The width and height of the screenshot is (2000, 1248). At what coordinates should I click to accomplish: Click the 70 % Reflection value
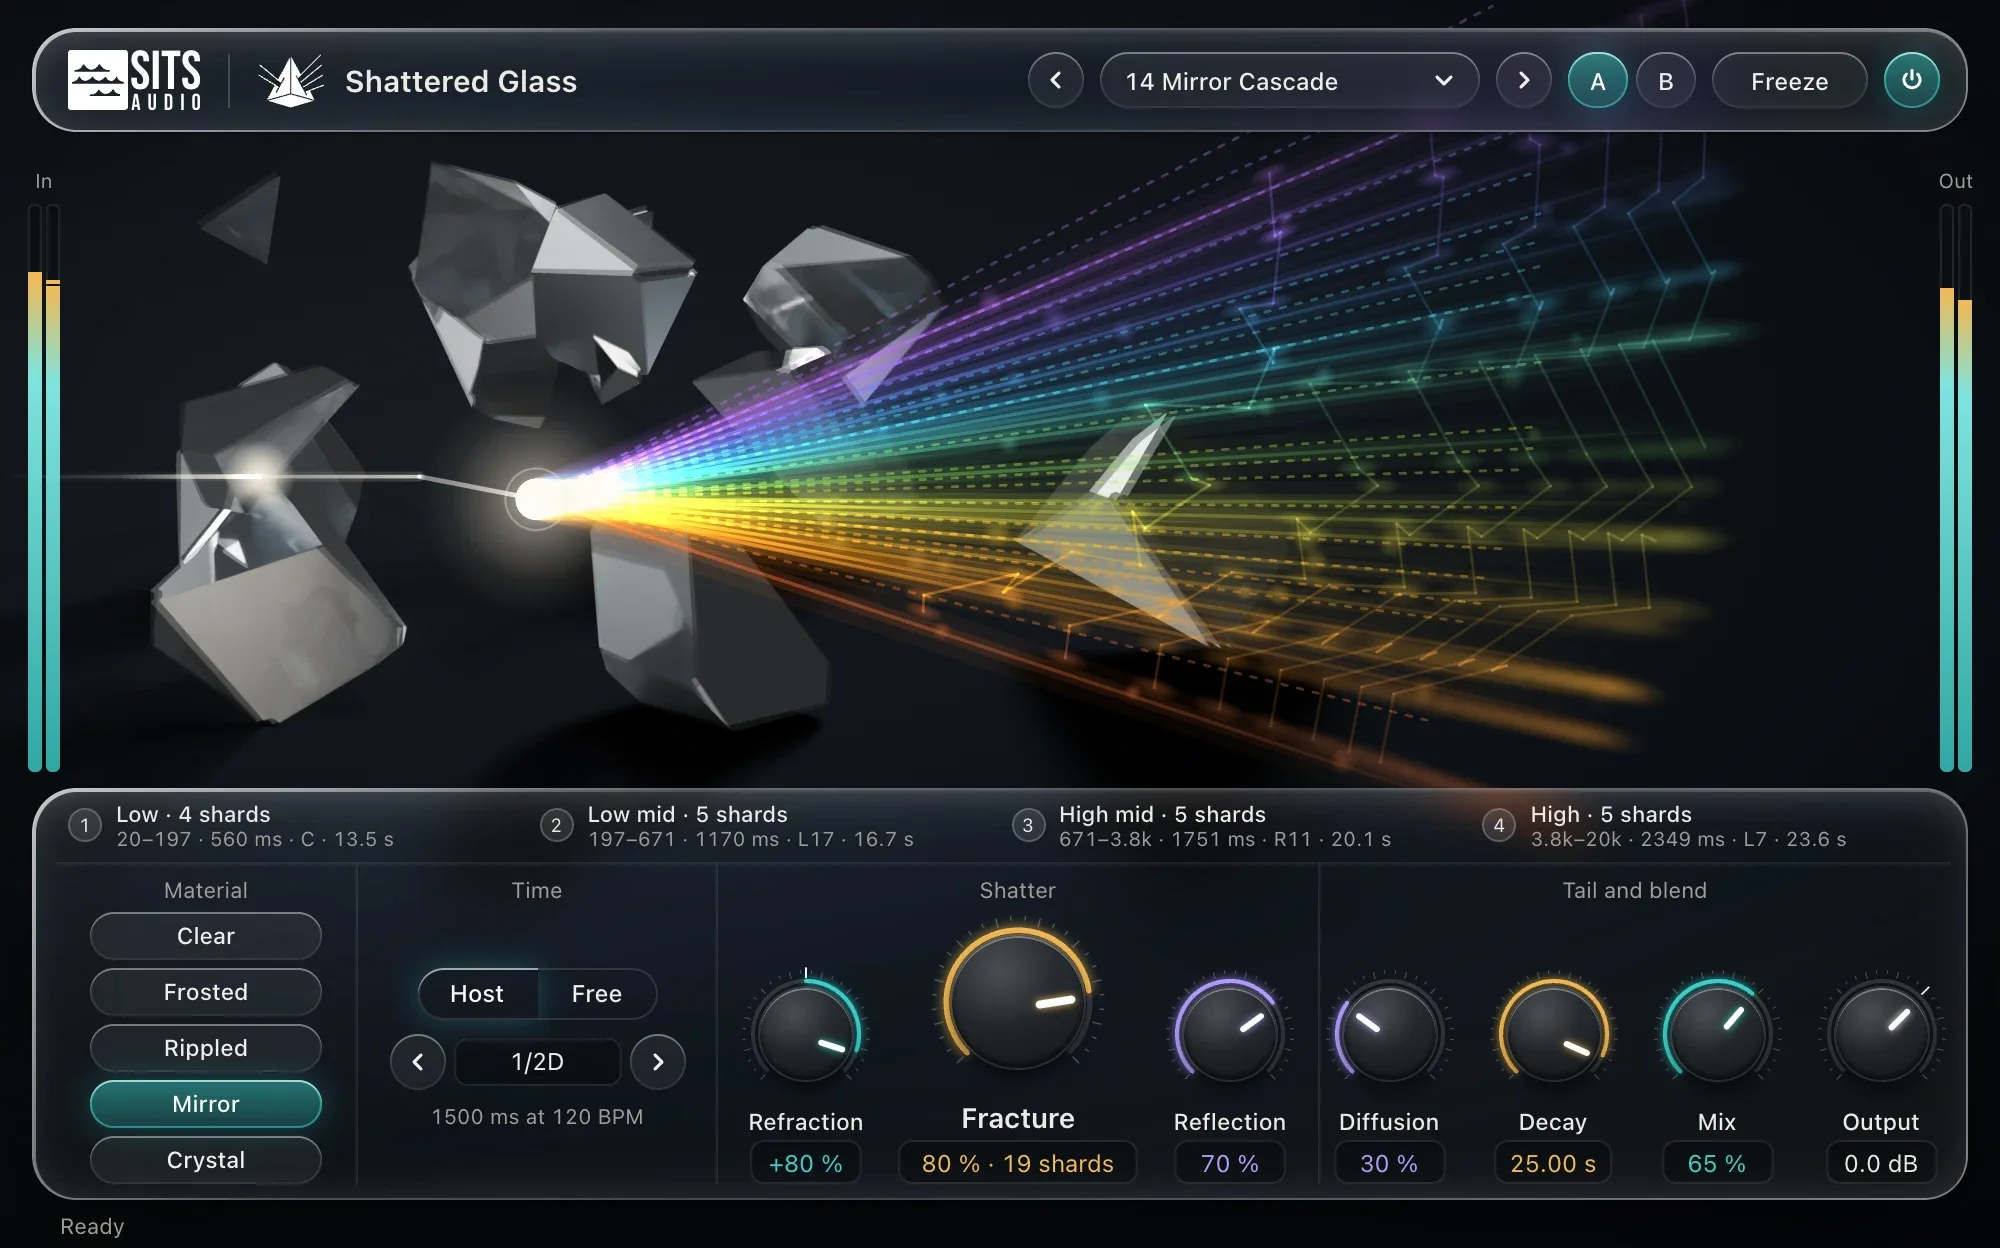1230,1163
